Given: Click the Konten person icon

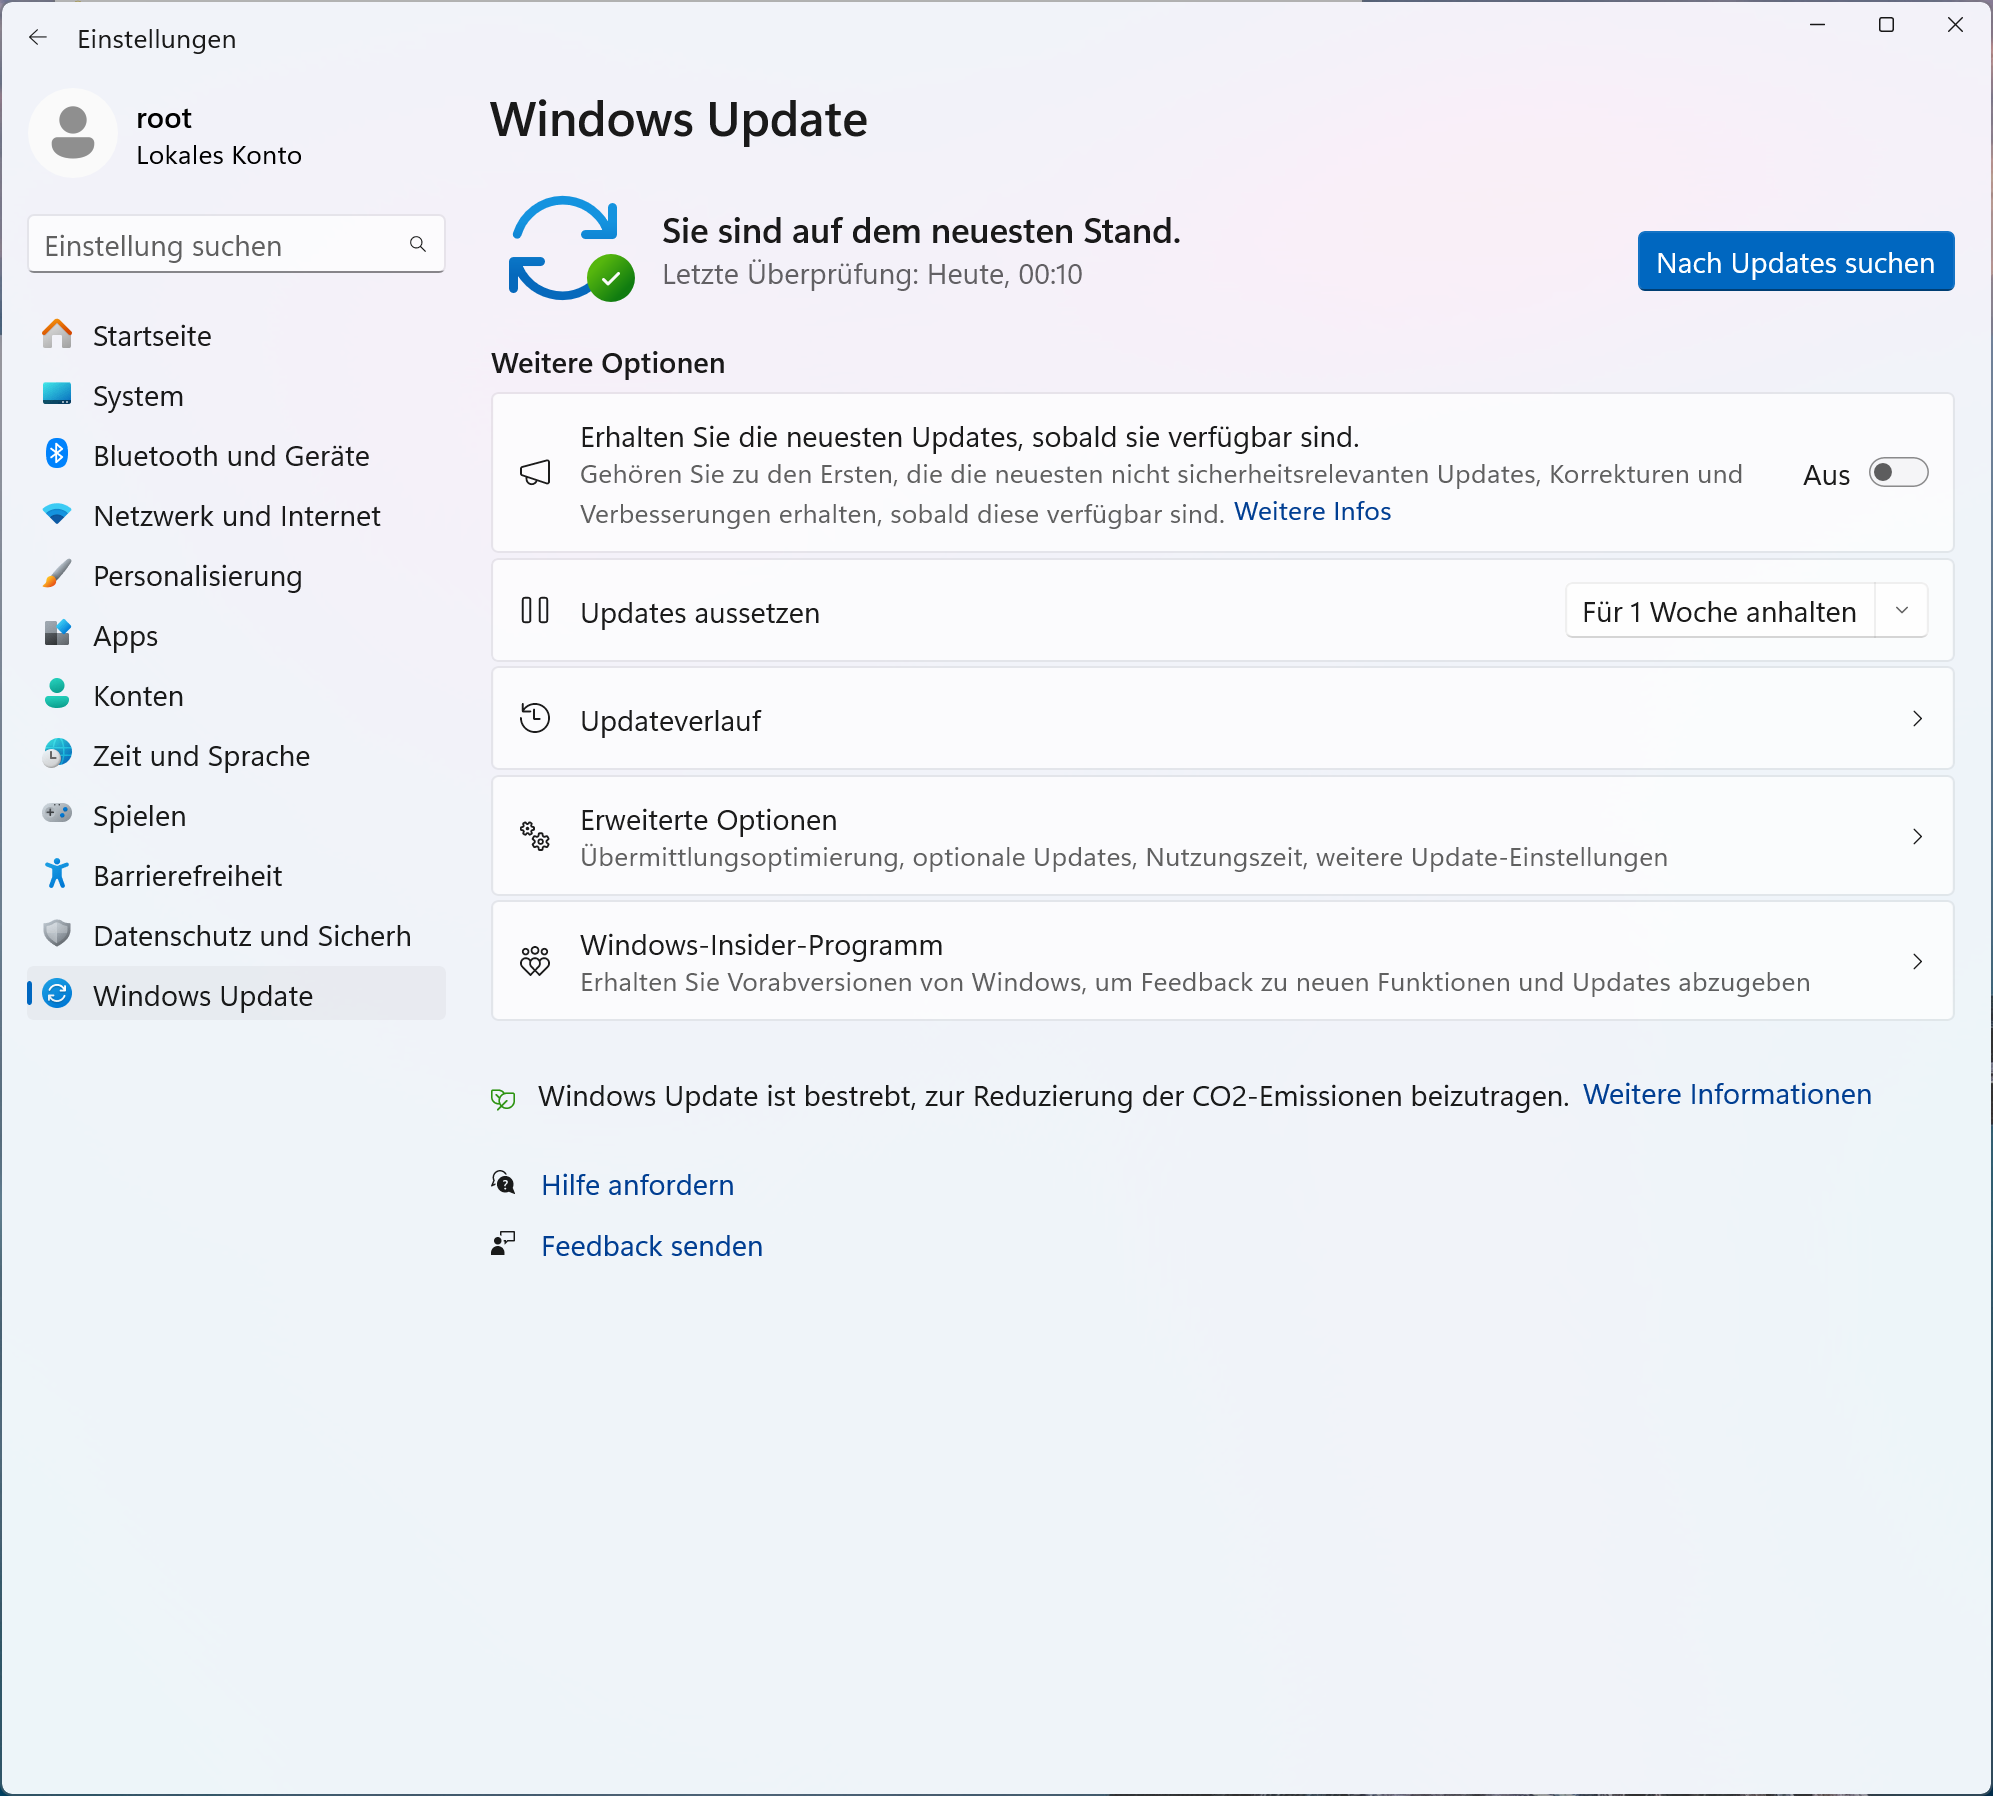Looking at the screenshot, I should click(57, 695).
